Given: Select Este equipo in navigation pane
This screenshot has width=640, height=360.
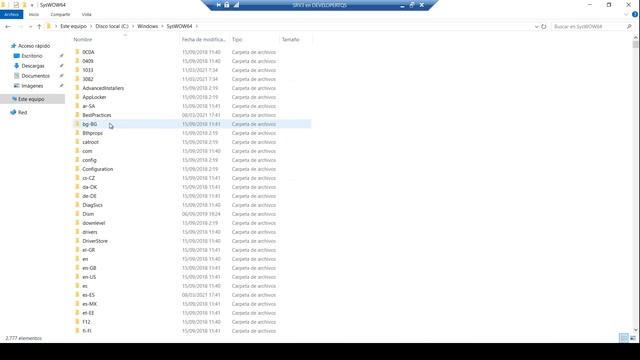Looking at the screenshot, I should (31, 99).
